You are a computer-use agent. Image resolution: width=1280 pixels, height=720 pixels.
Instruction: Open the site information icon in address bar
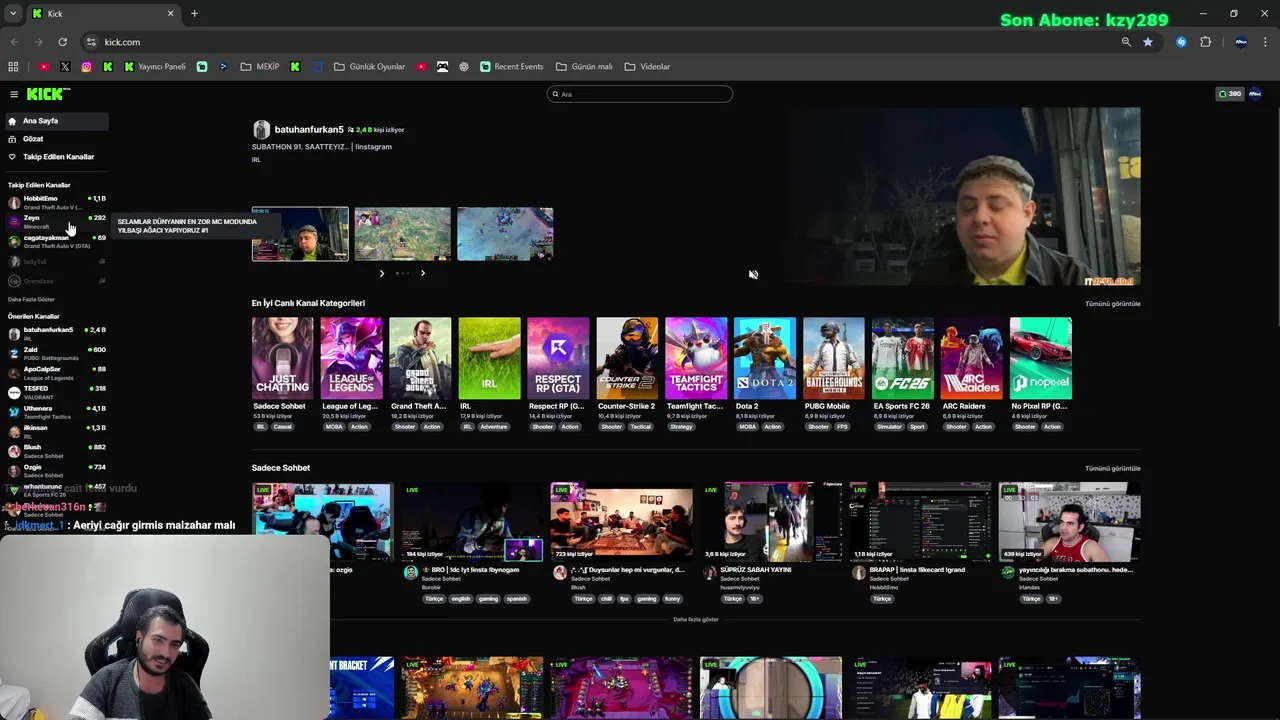(x=91, y=42)
